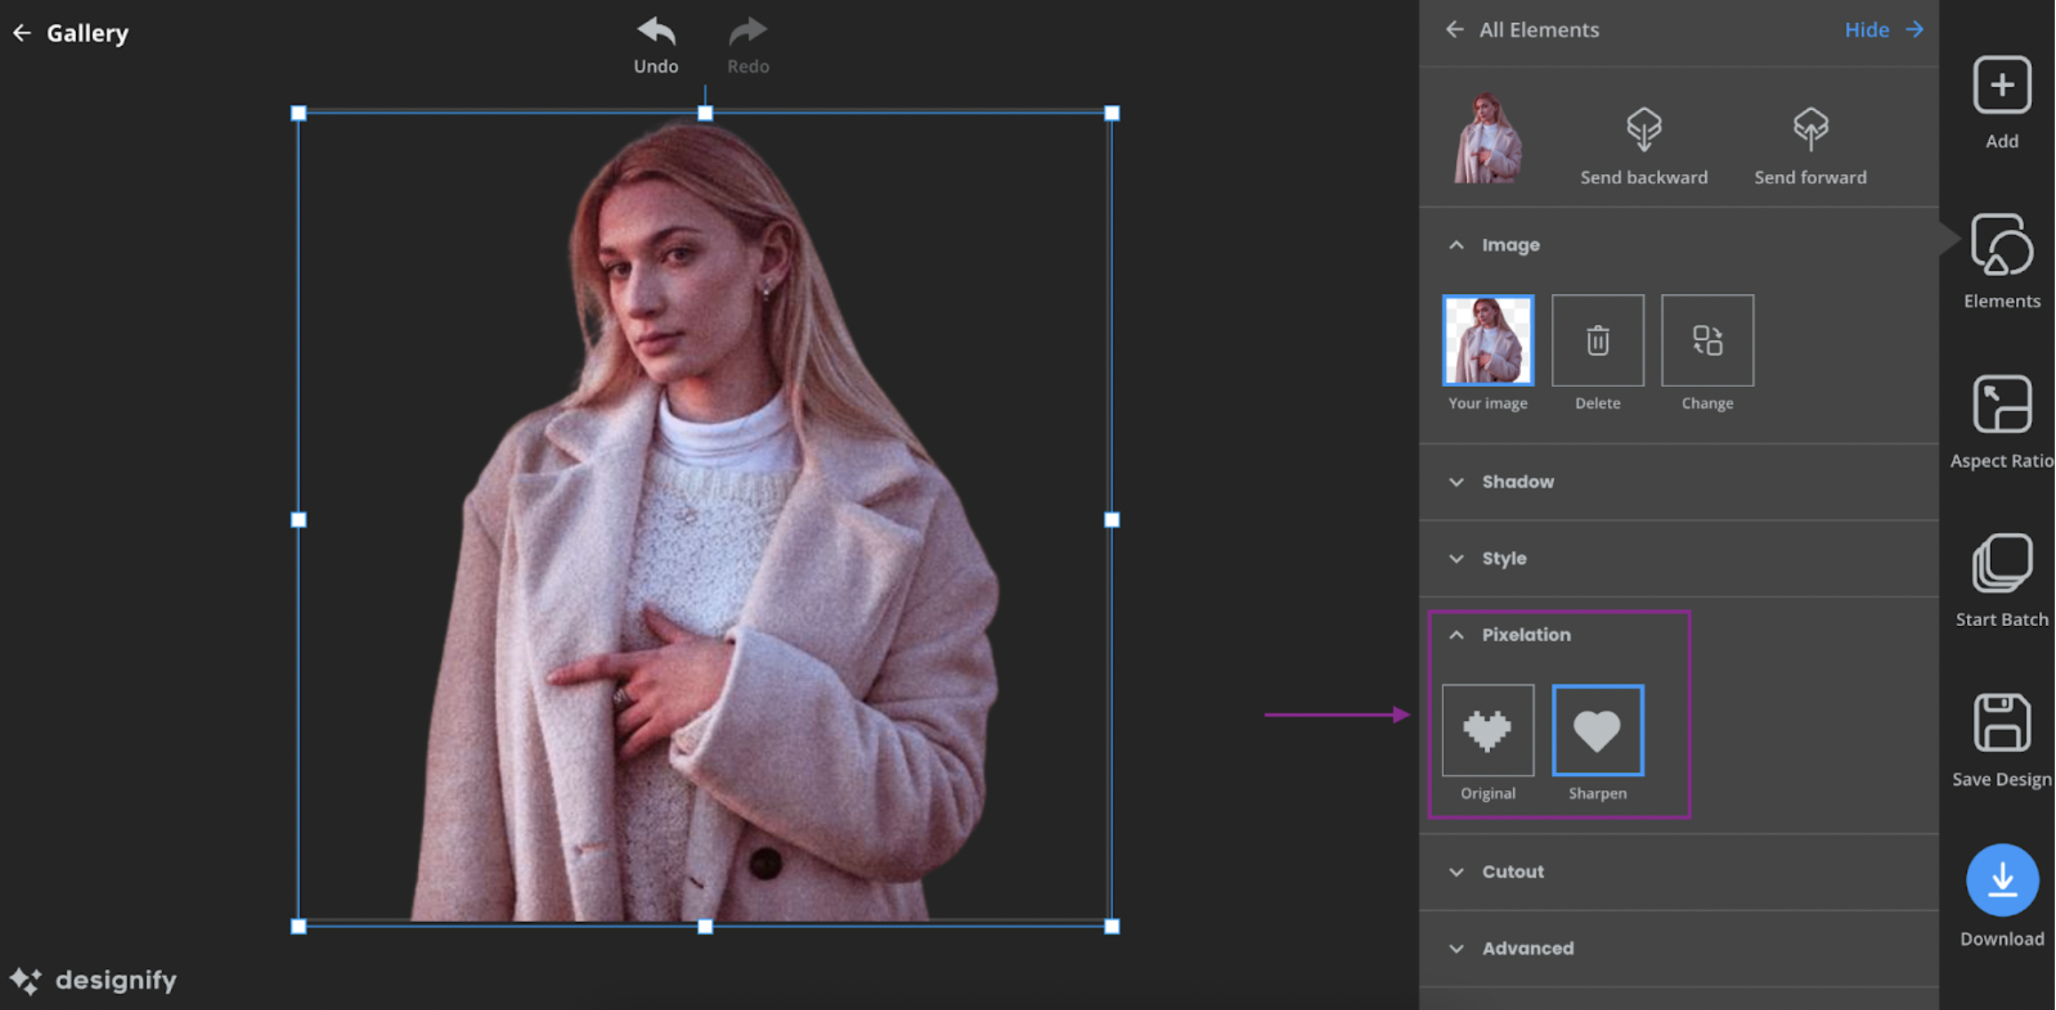Click the Hide panel link
Viewport: 2056px width, 1010px height.
pos(1867,30)
